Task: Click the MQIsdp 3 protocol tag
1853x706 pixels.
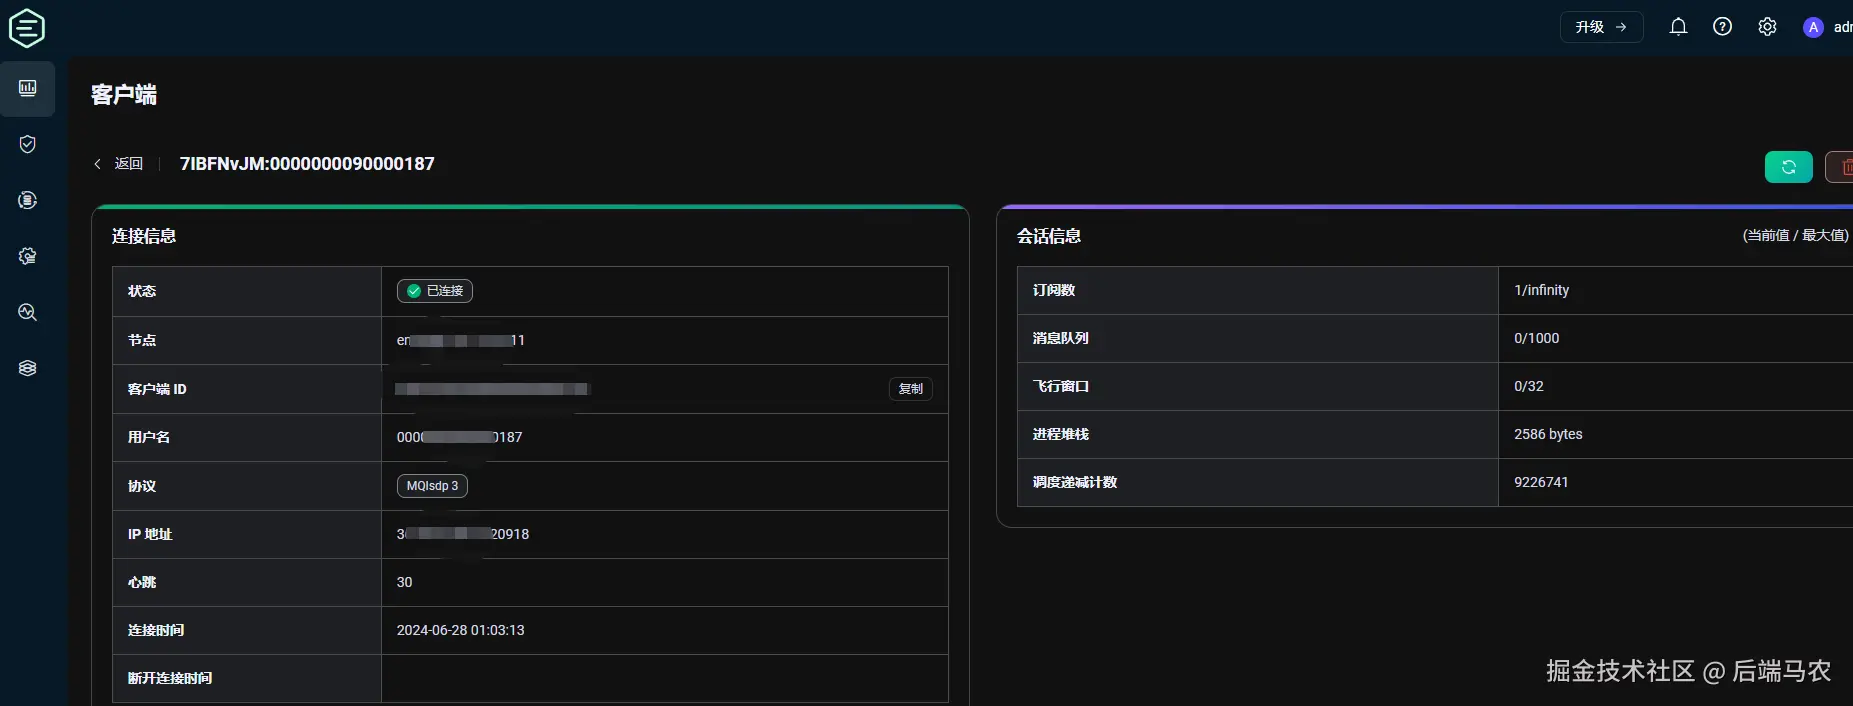Action: tap(432, 486)
